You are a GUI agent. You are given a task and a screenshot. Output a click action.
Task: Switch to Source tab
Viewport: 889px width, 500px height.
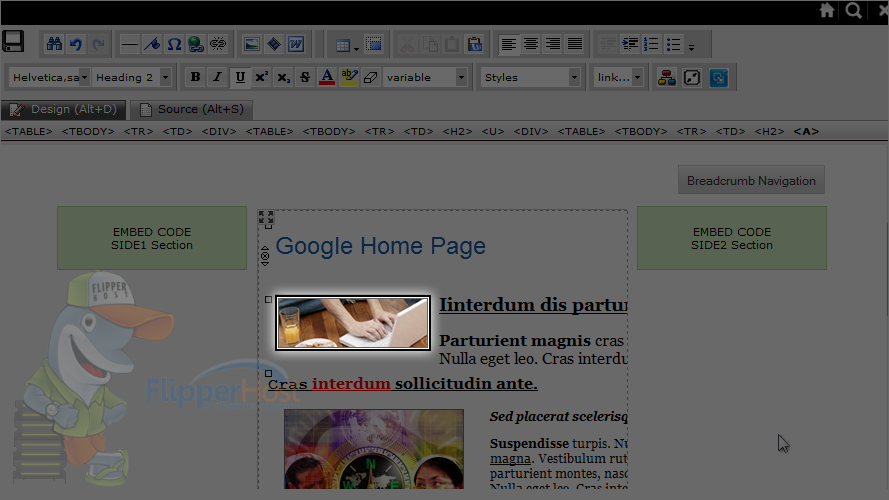coord(192,109)
